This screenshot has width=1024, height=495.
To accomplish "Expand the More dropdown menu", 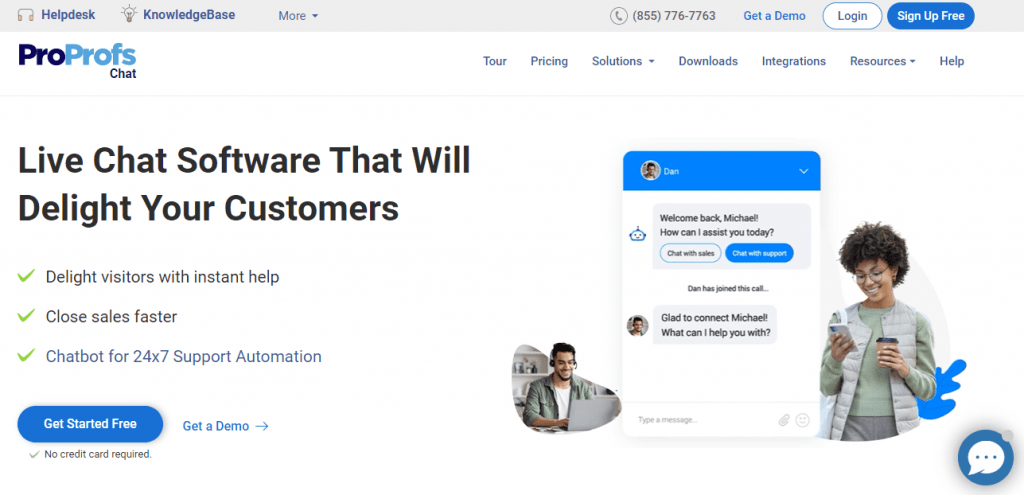I will [298, 16].
